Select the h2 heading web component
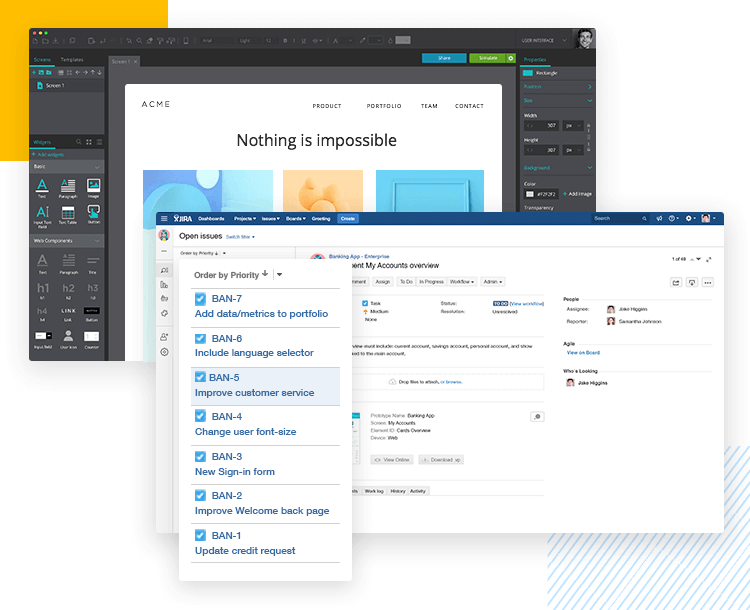Image resolution: width=750 pixels, height=610 pixels. coord(68,290)
